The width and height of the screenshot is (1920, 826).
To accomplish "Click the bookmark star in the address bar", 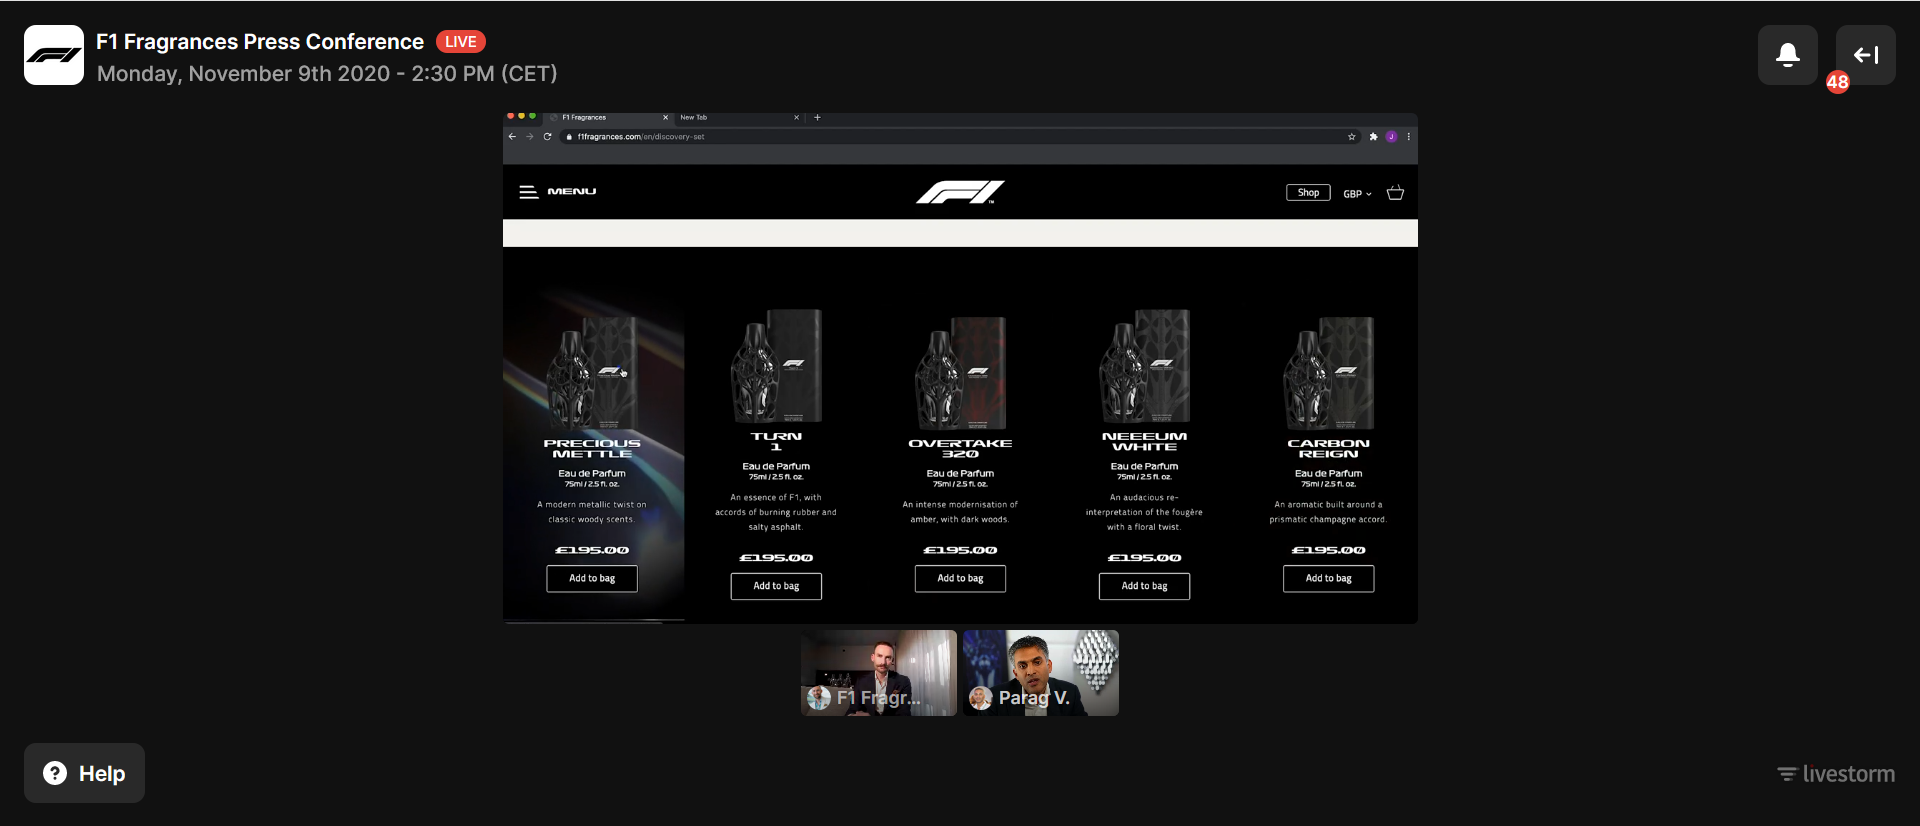I will (1352, 137).
